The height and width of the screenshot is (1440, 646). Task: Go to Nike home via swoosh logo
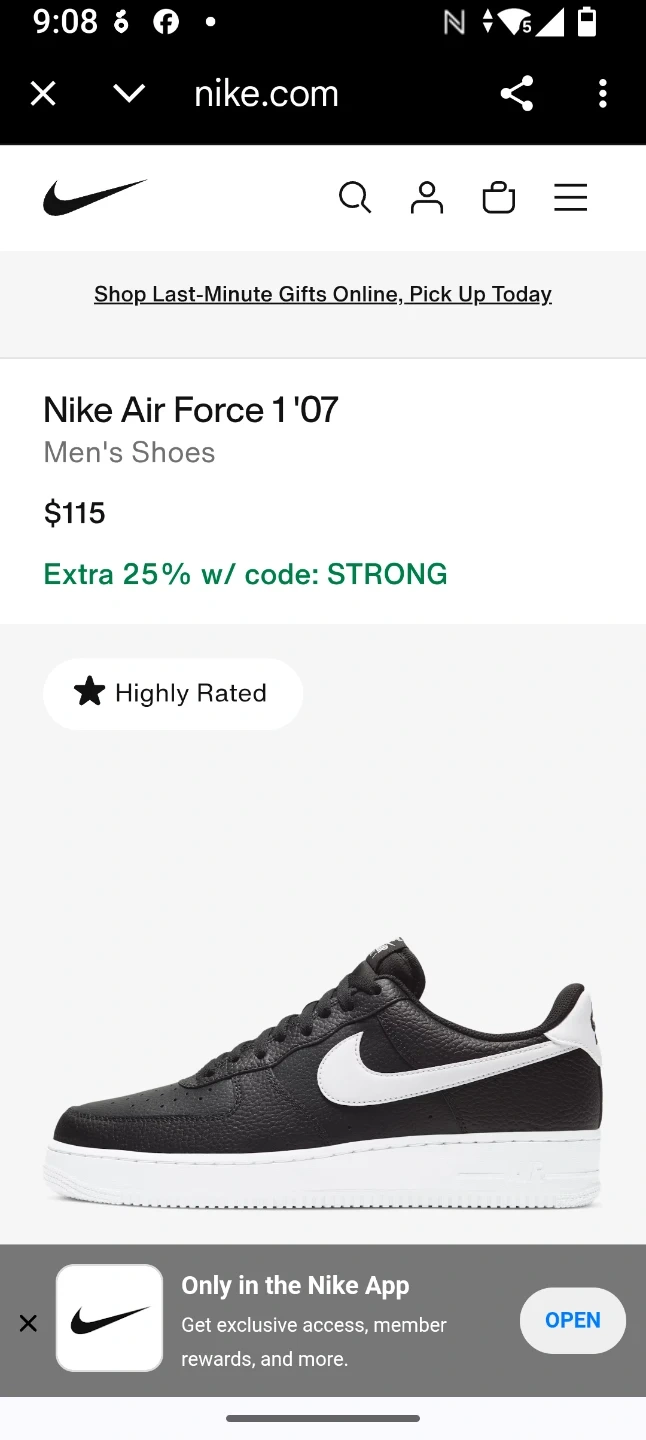pyautogui.click(x=95, y=197)
